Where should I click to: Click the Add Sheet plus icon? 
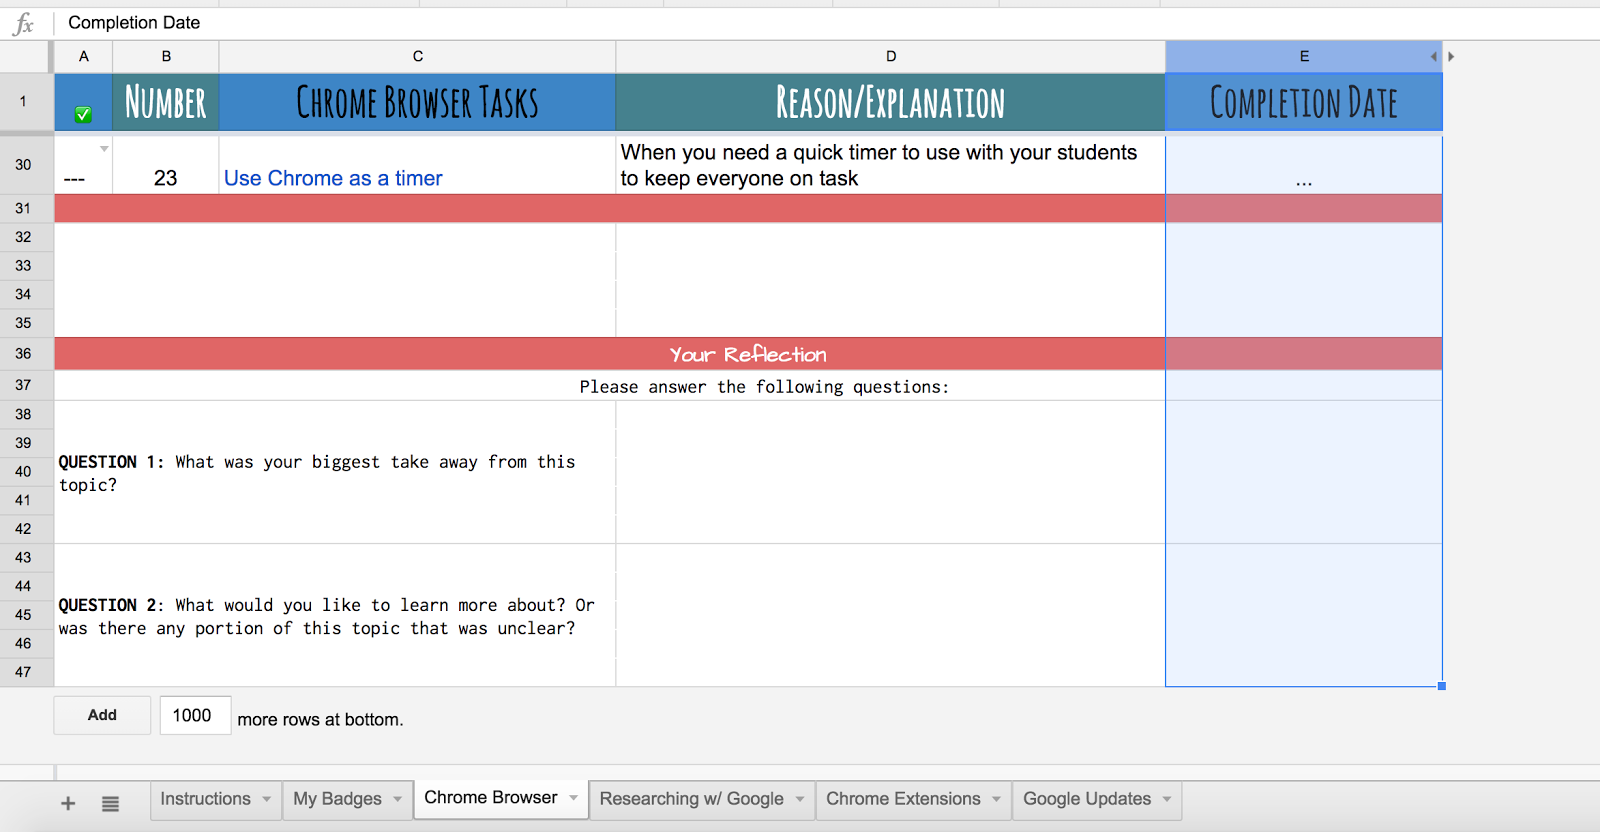click(68, 803)
